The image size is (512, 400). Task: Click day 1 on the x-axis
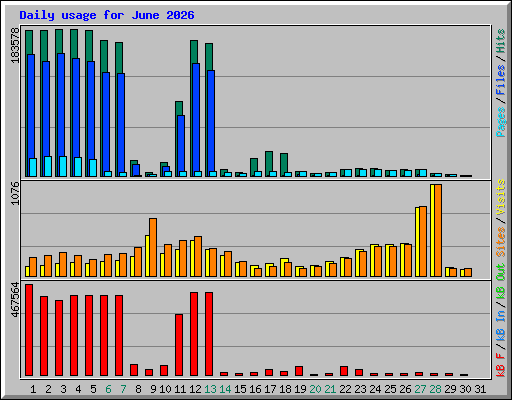tap(33, 389)
